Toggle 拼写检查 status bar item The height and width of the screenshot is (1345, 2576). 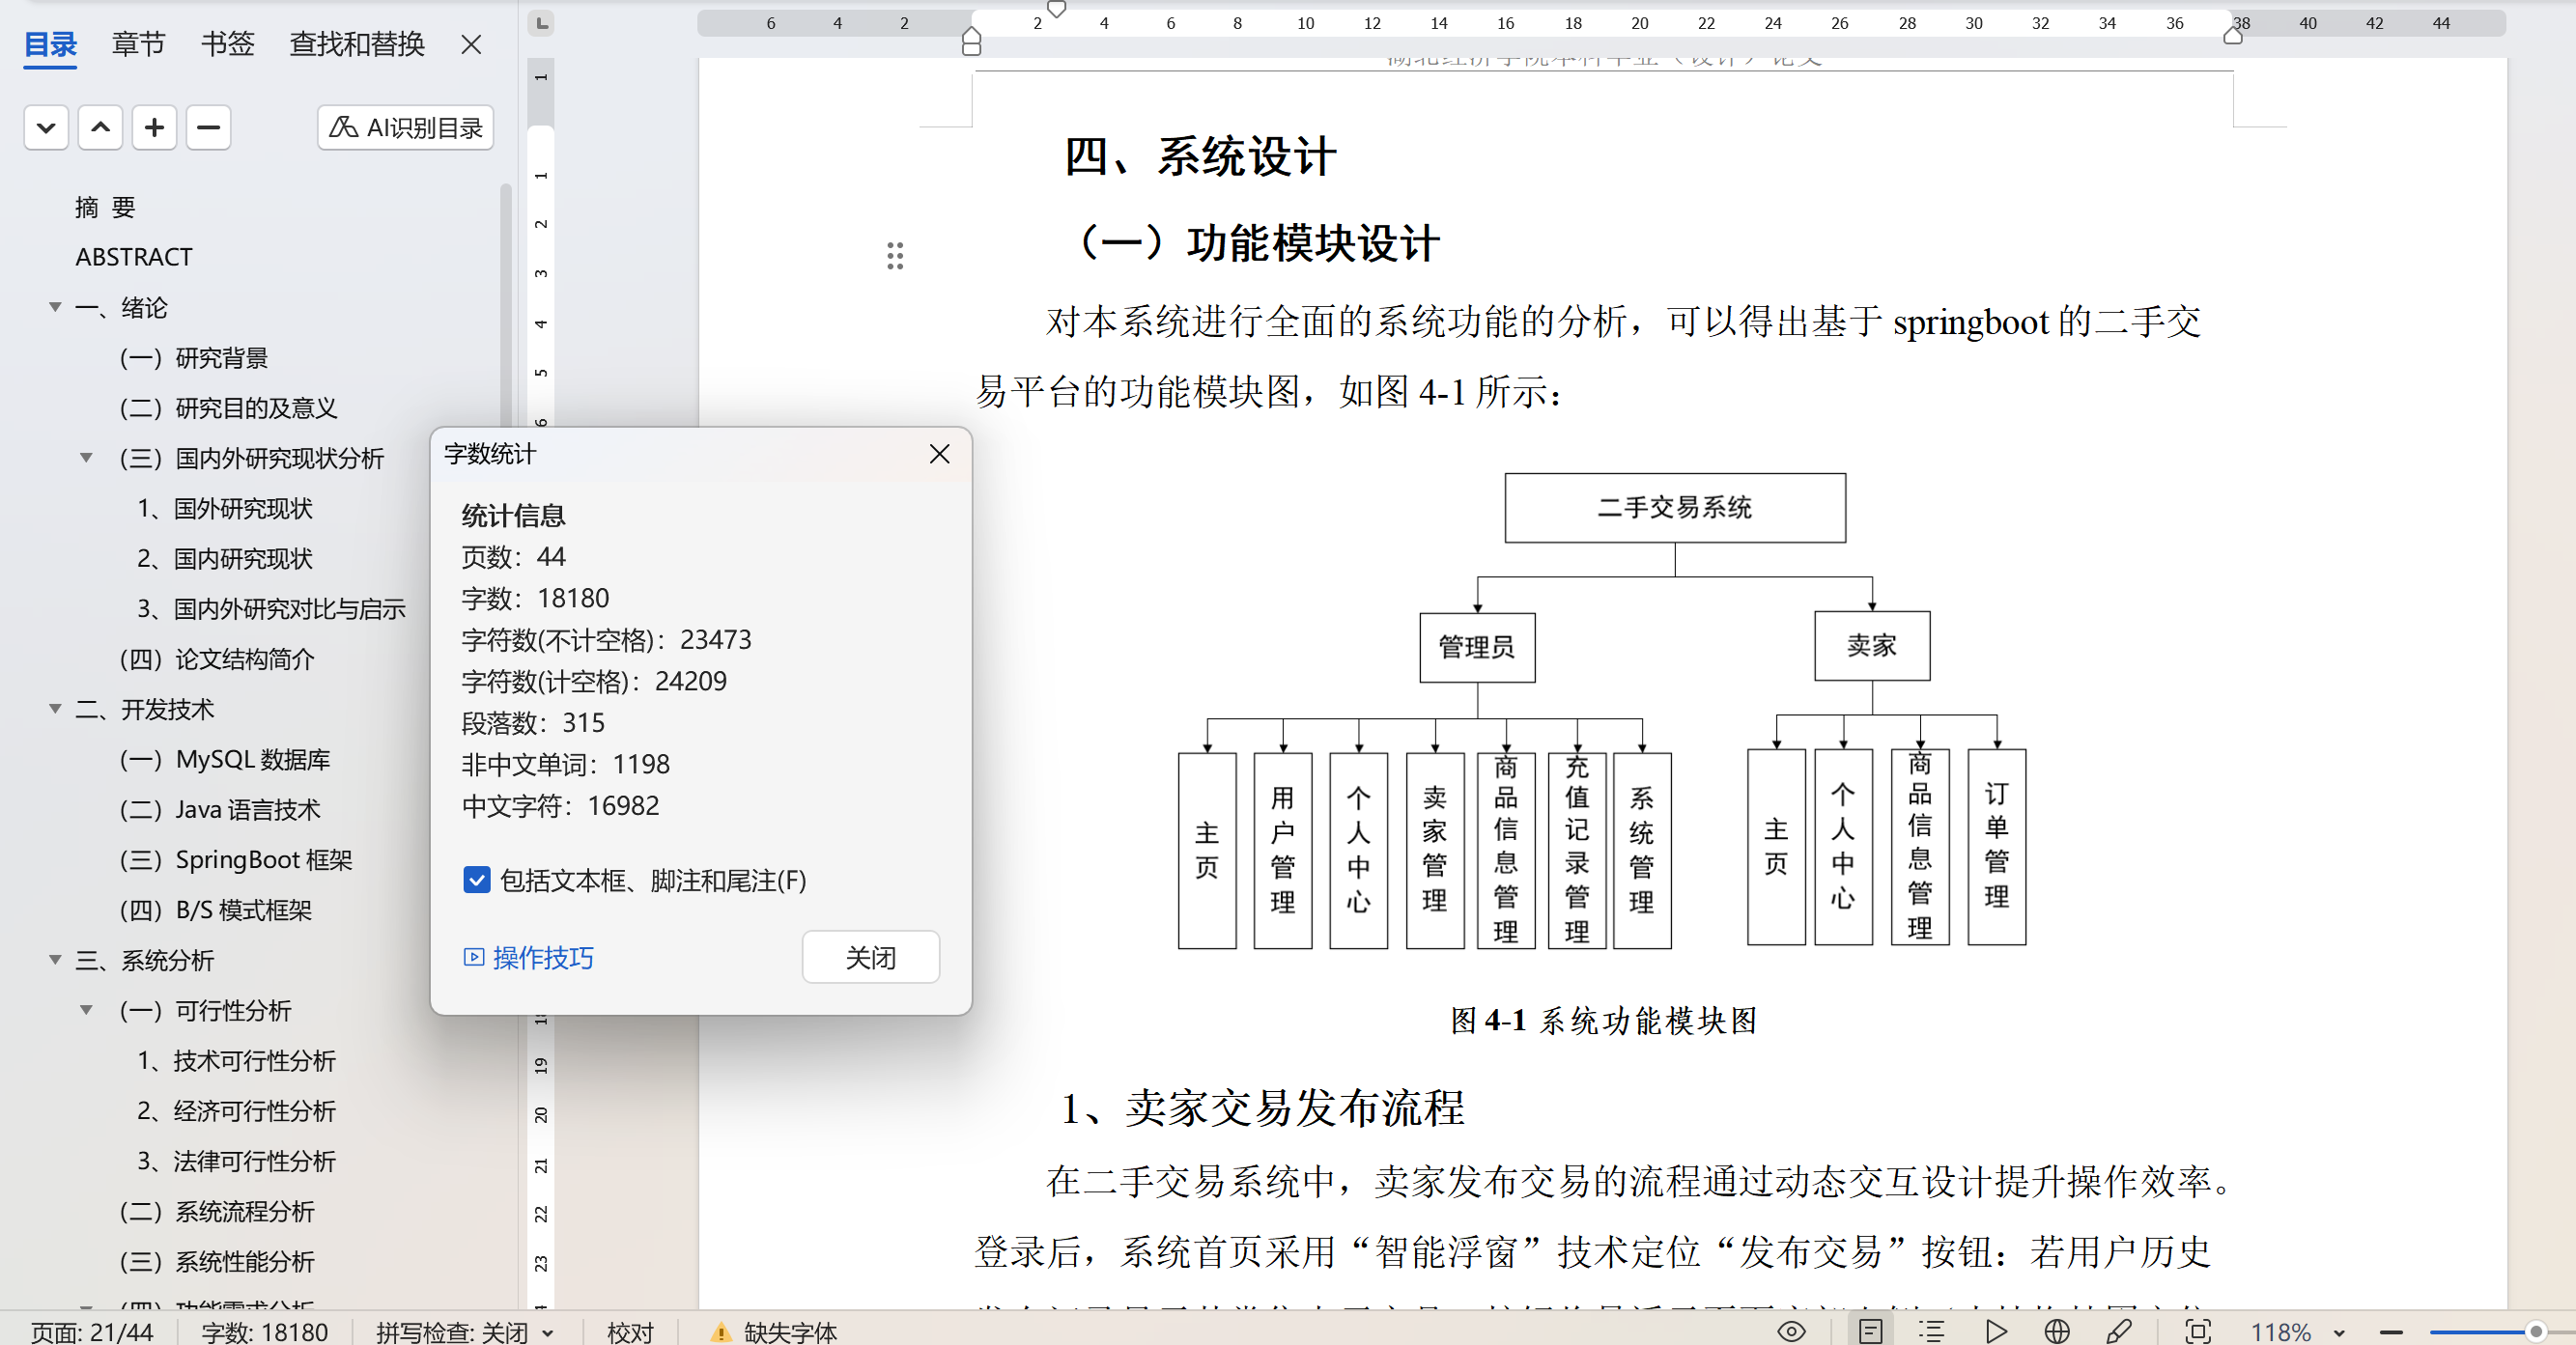pyautogui.click(x=452, y=1332)
